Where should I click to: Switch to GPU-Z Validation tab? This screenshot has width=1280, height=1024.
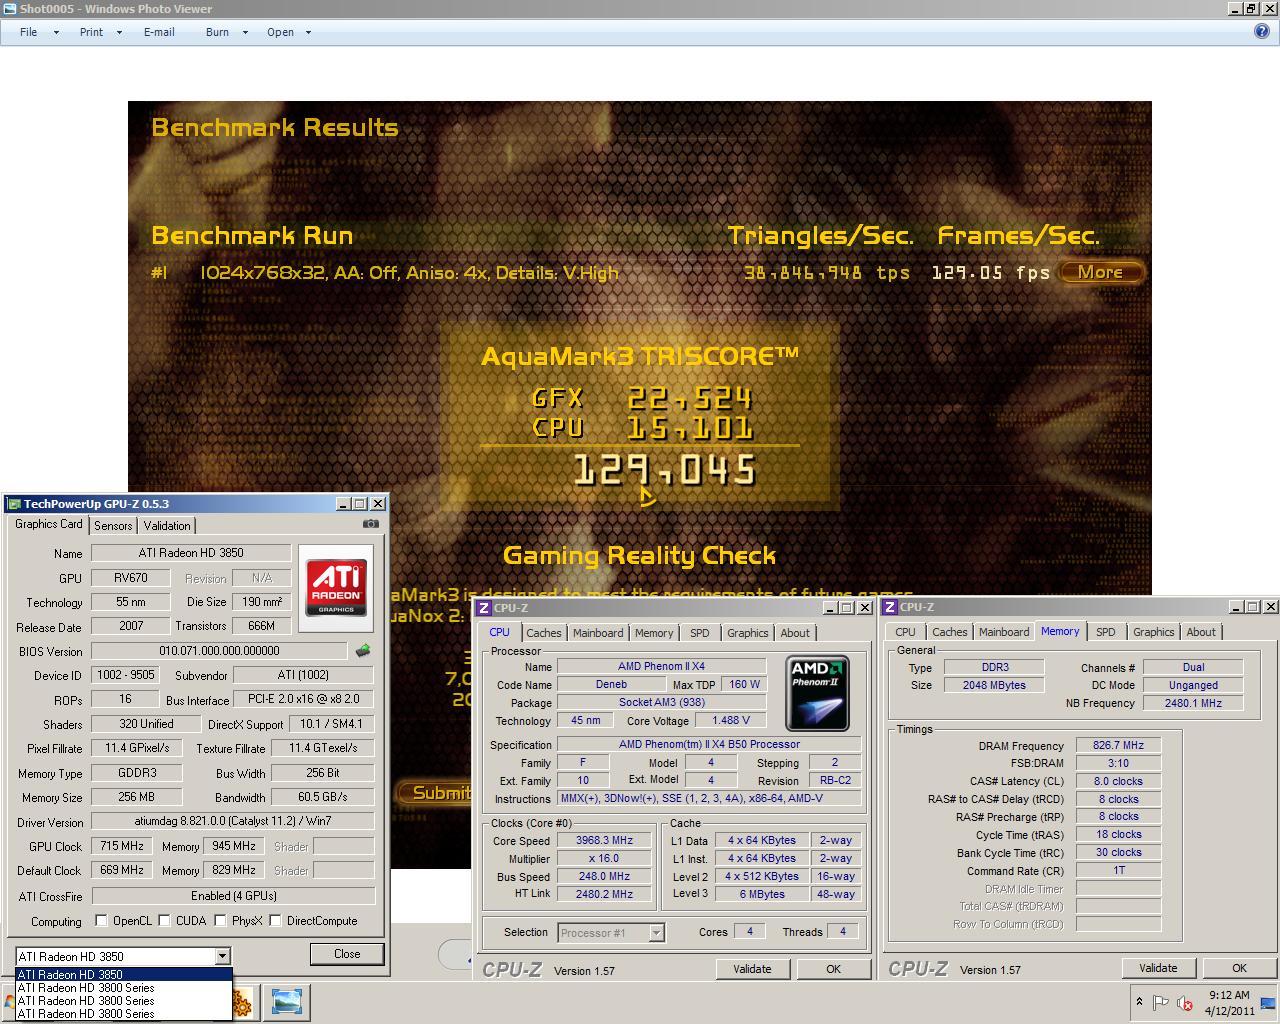167,526
